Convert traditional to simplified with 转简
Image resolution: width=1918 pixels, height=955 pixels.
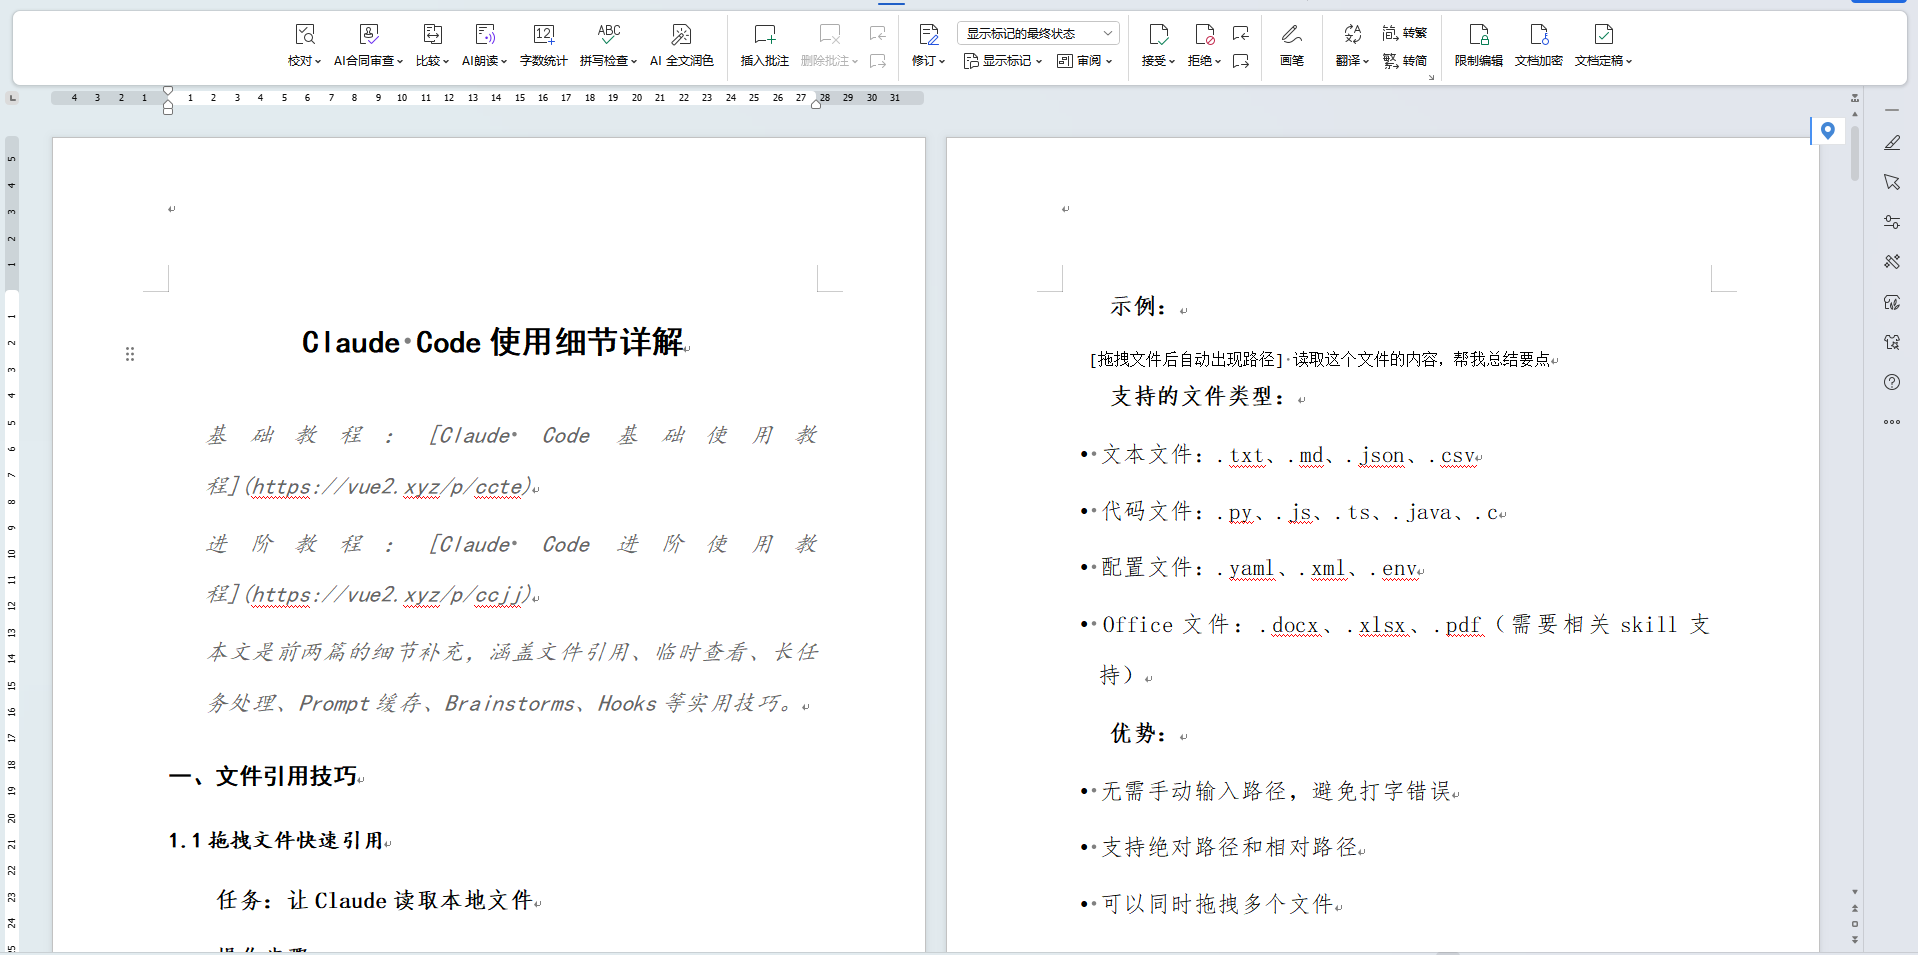(1404, 61)
